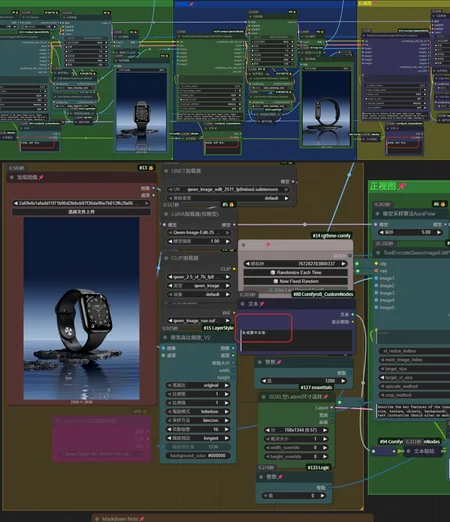Click inside the 文本 node text box
Image resolution: width=450 pixels, height=522 pixels.
(296, 340)
